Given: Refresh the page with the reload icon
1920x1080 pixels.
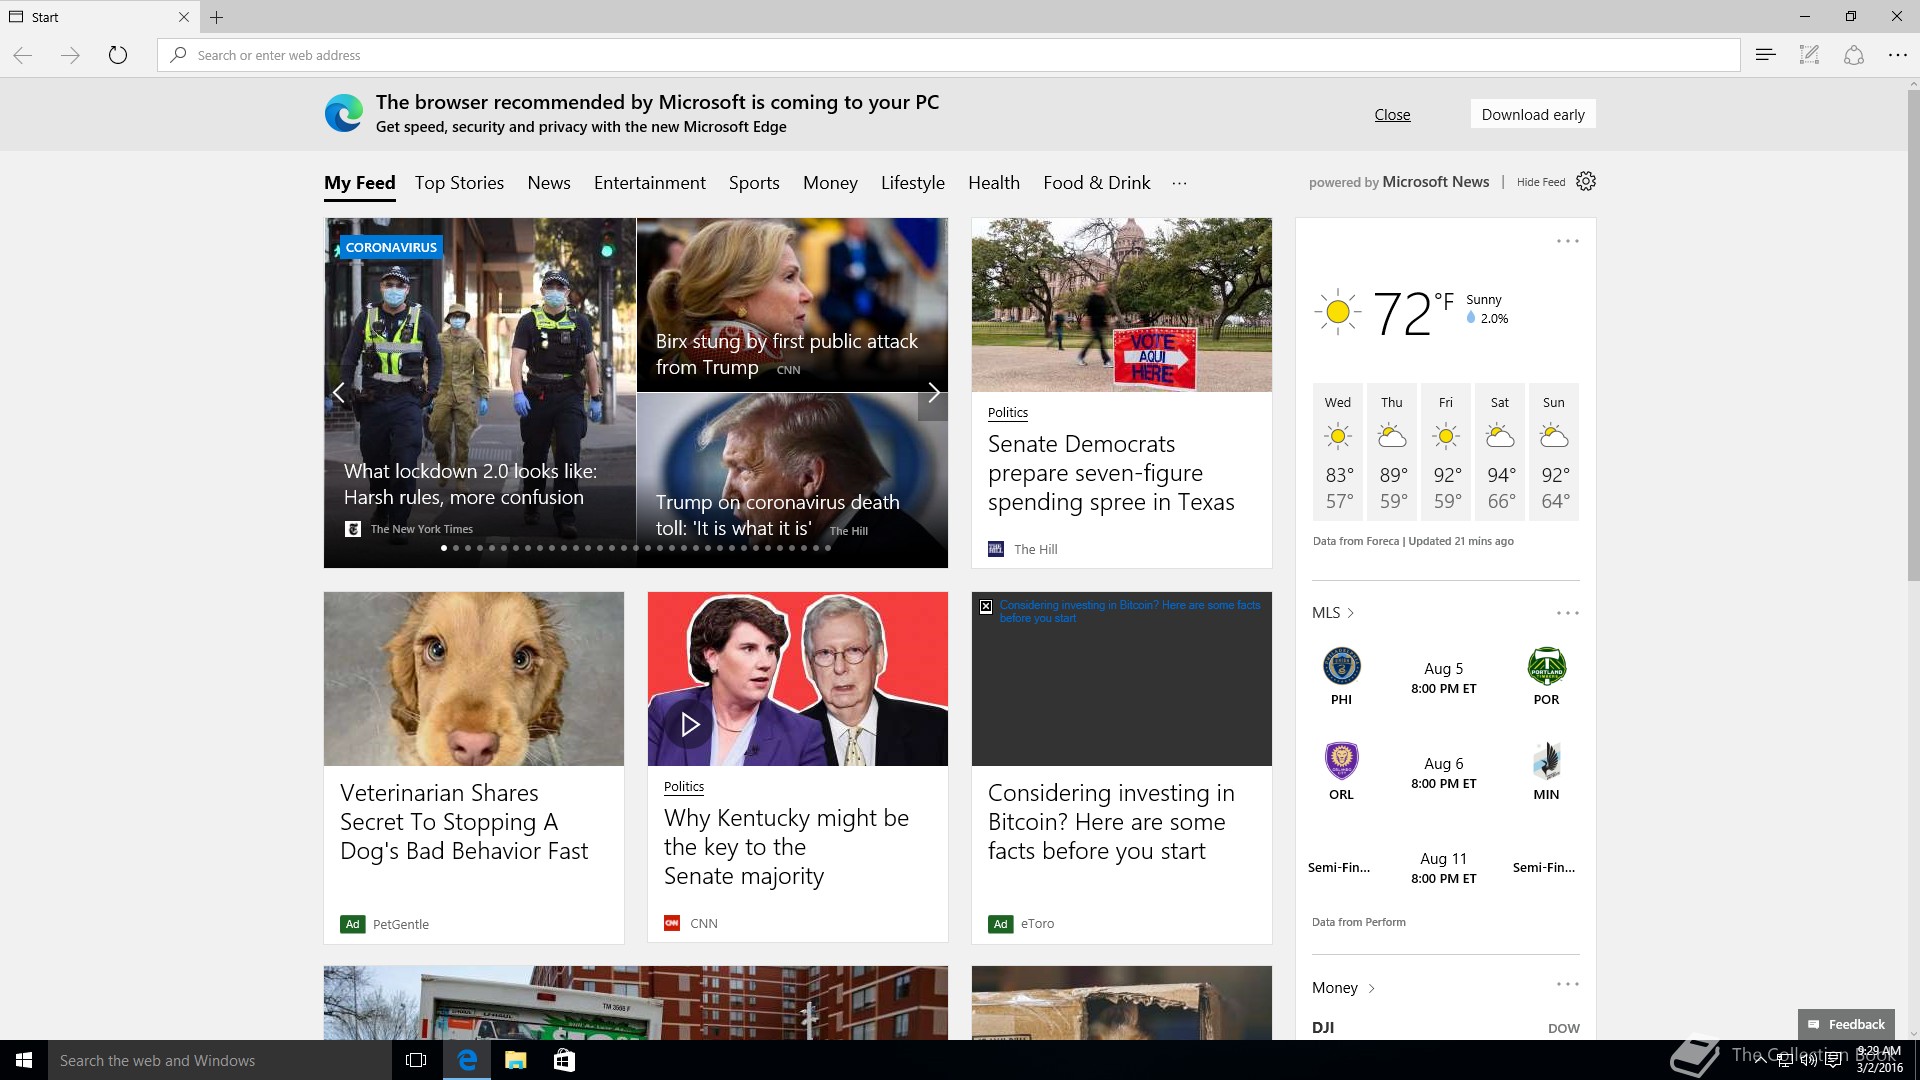Looking at the screenshot, I should (118, 55).
